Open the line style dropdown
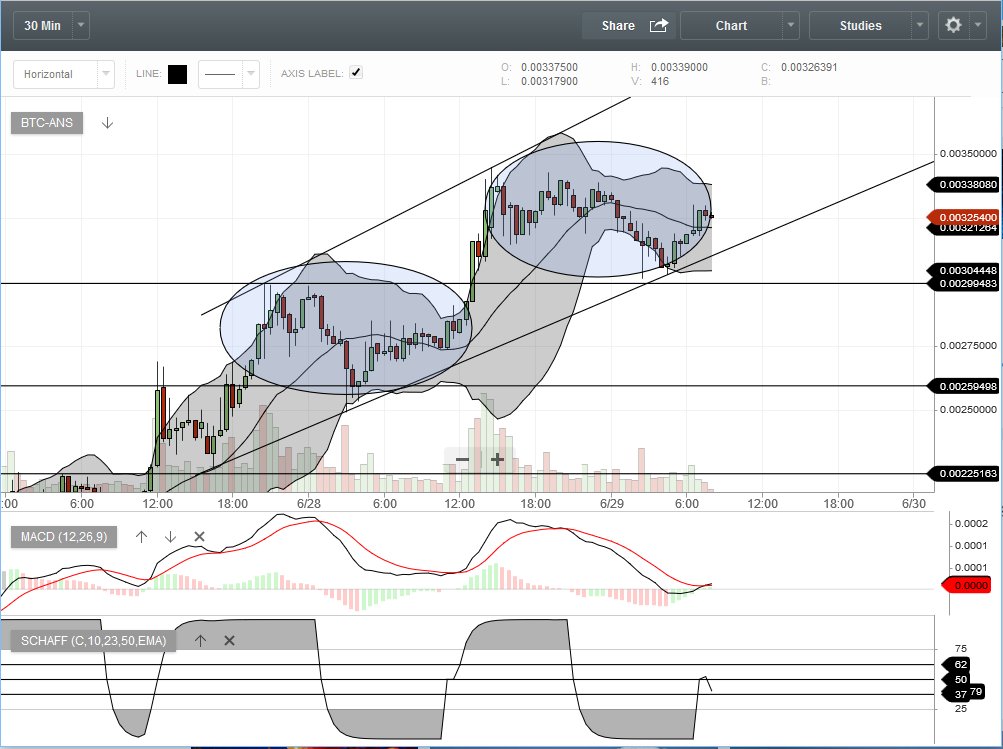 tap(251, 74)
